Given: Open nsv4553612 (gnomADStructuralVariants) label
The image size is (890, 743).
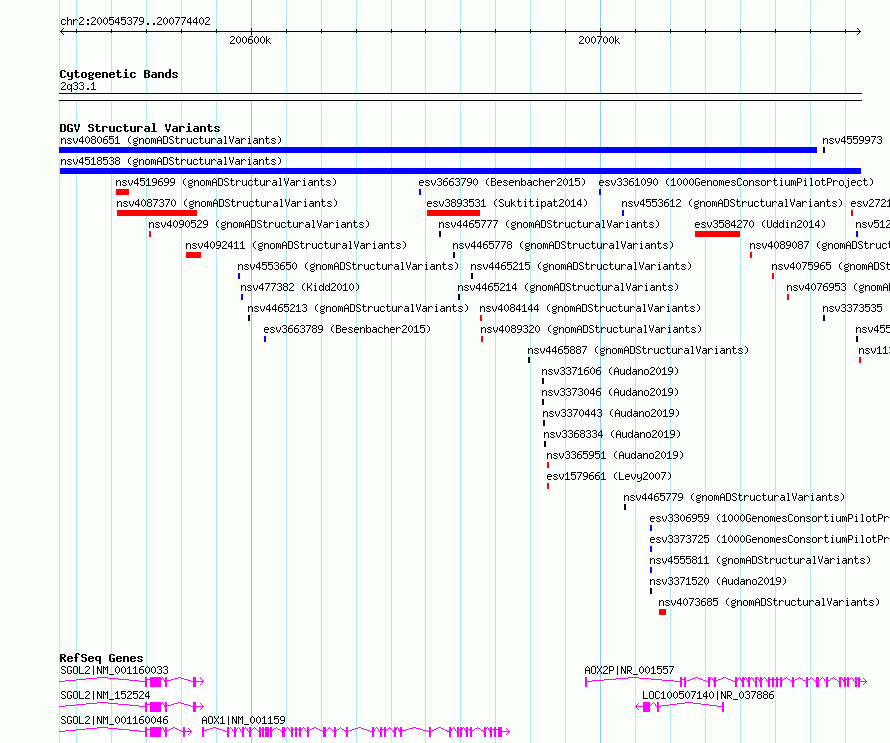Looking at the screenshot, I should 732,203.
